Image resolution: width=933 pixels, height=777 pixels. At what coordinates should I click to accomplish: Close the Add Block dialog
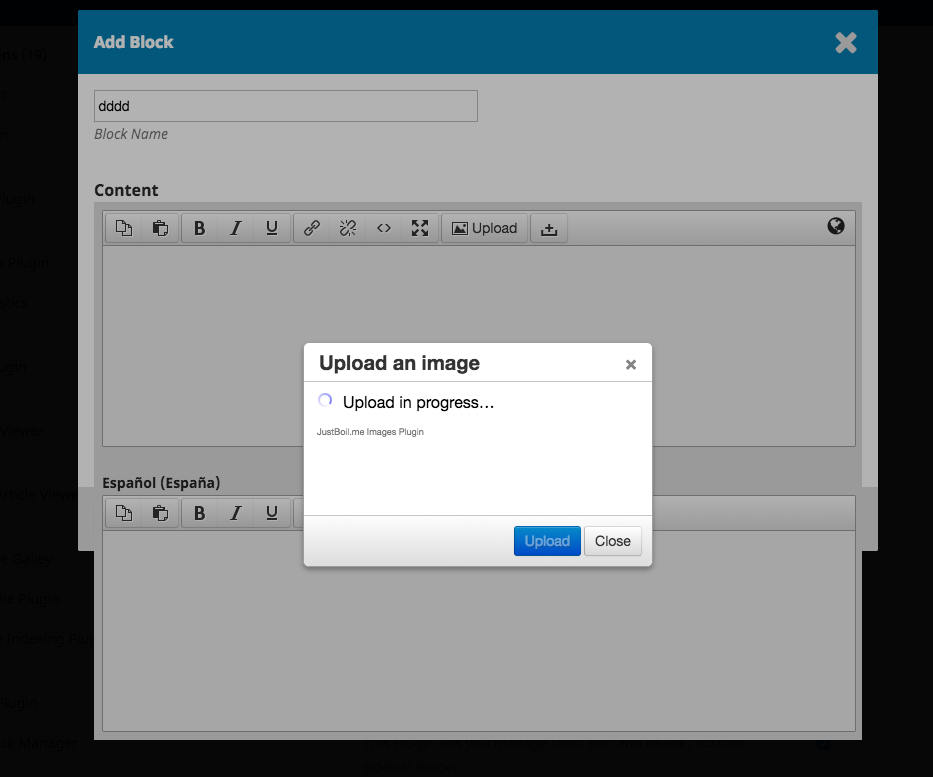pyautogui.click(x=845, y=42)
